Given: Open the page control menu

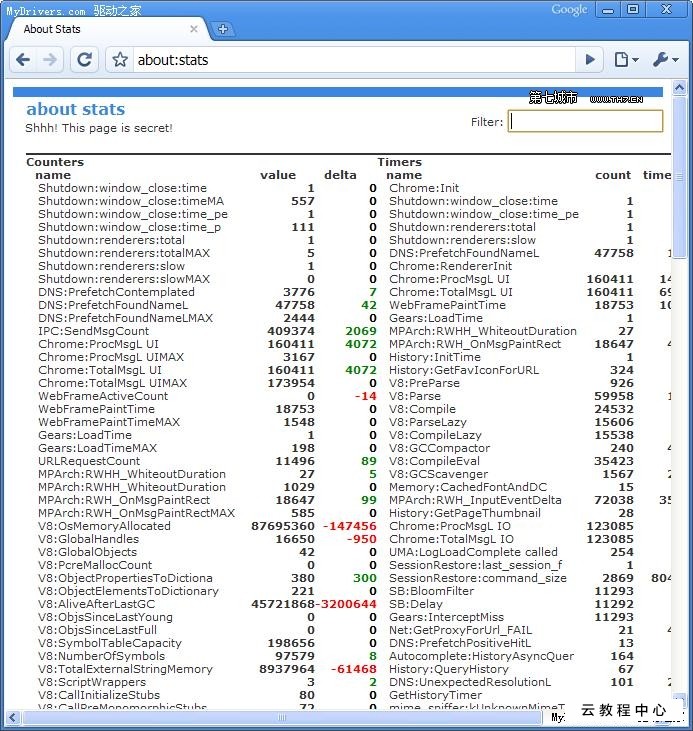Looking at the screenshot, I should (626, 60).
